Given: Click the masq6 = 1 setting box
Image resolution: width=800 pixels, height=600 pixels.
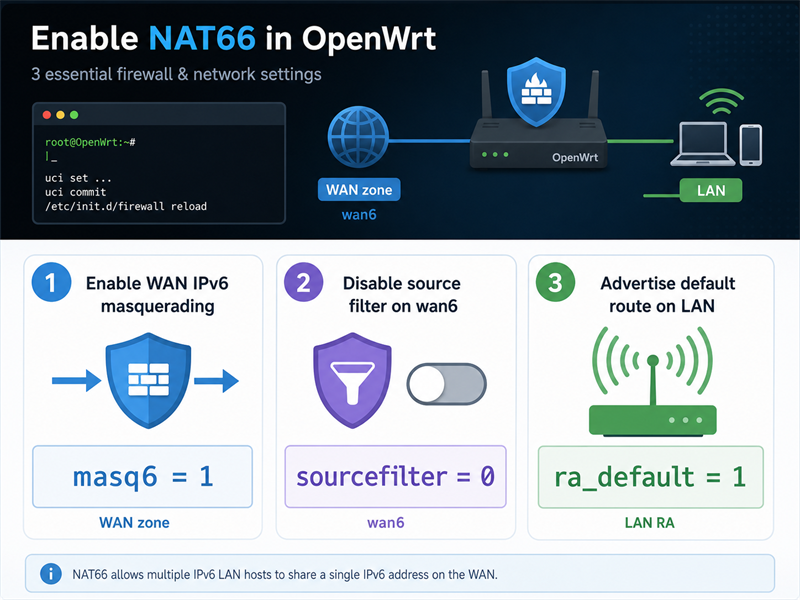Looking at the screenshot, I should tap(142, 477).
